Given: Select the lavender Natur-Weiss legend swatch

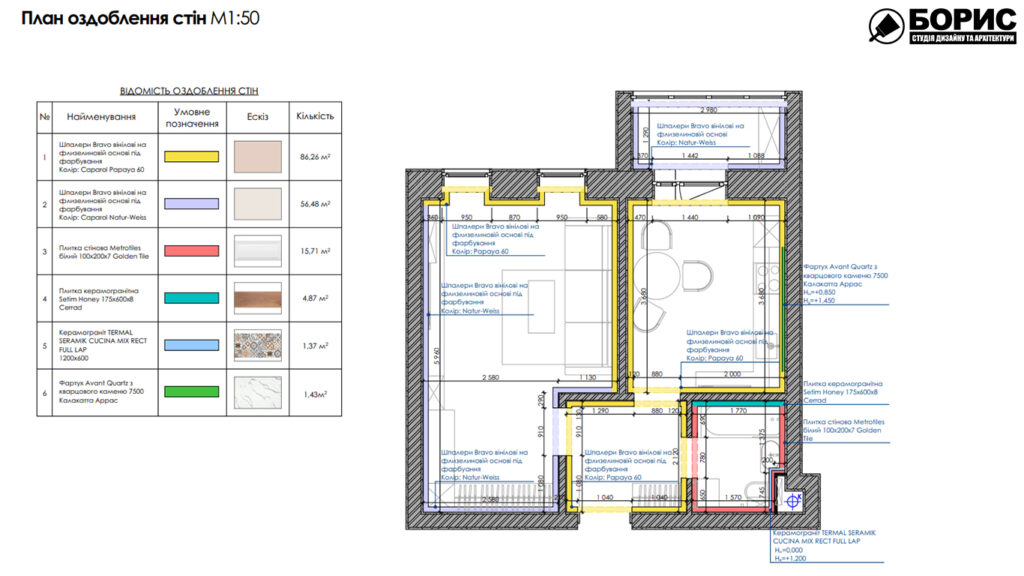Looking at the screenshot, I should (x=190, y=204).
